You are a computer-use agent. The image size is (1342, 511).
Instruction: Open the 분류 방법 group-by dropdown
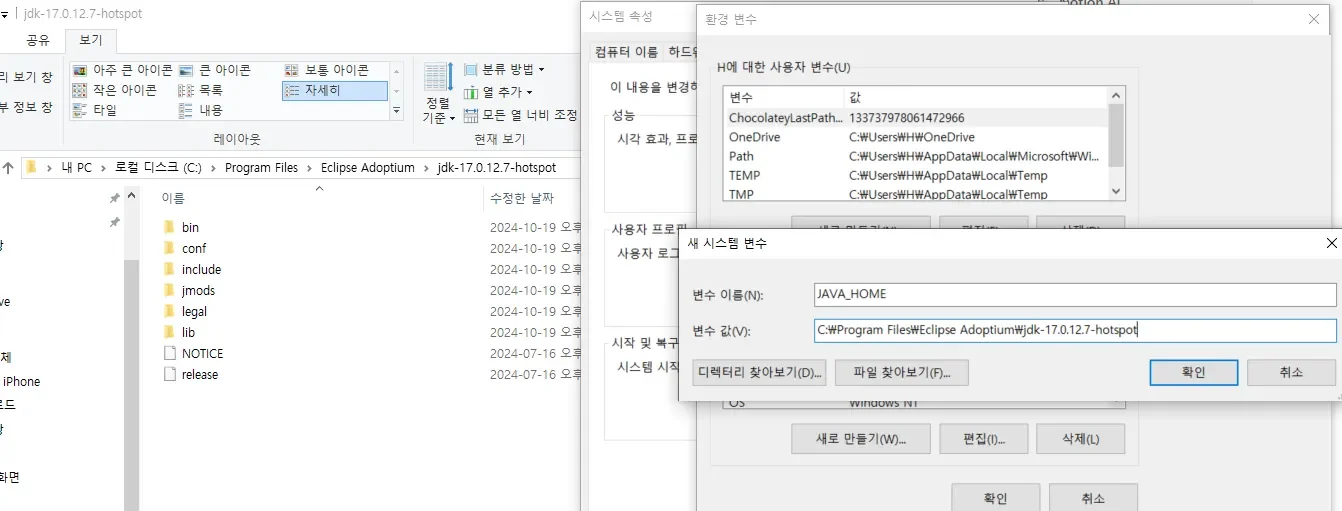tap(505, 70)
